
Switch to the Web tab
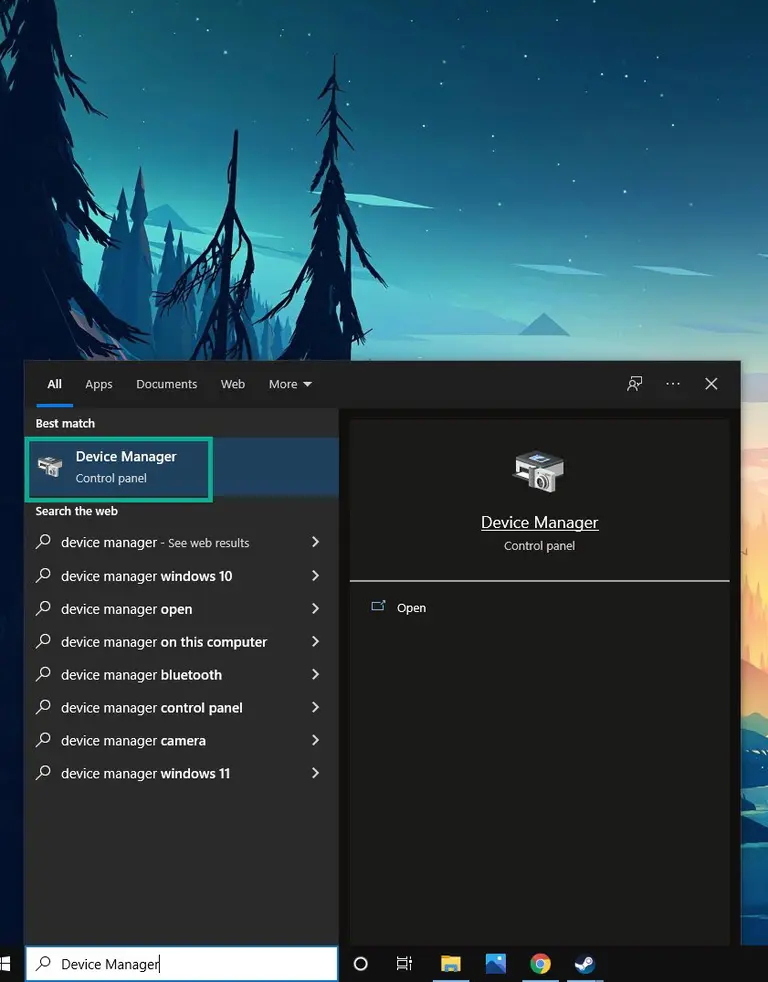tap(232, 384)
